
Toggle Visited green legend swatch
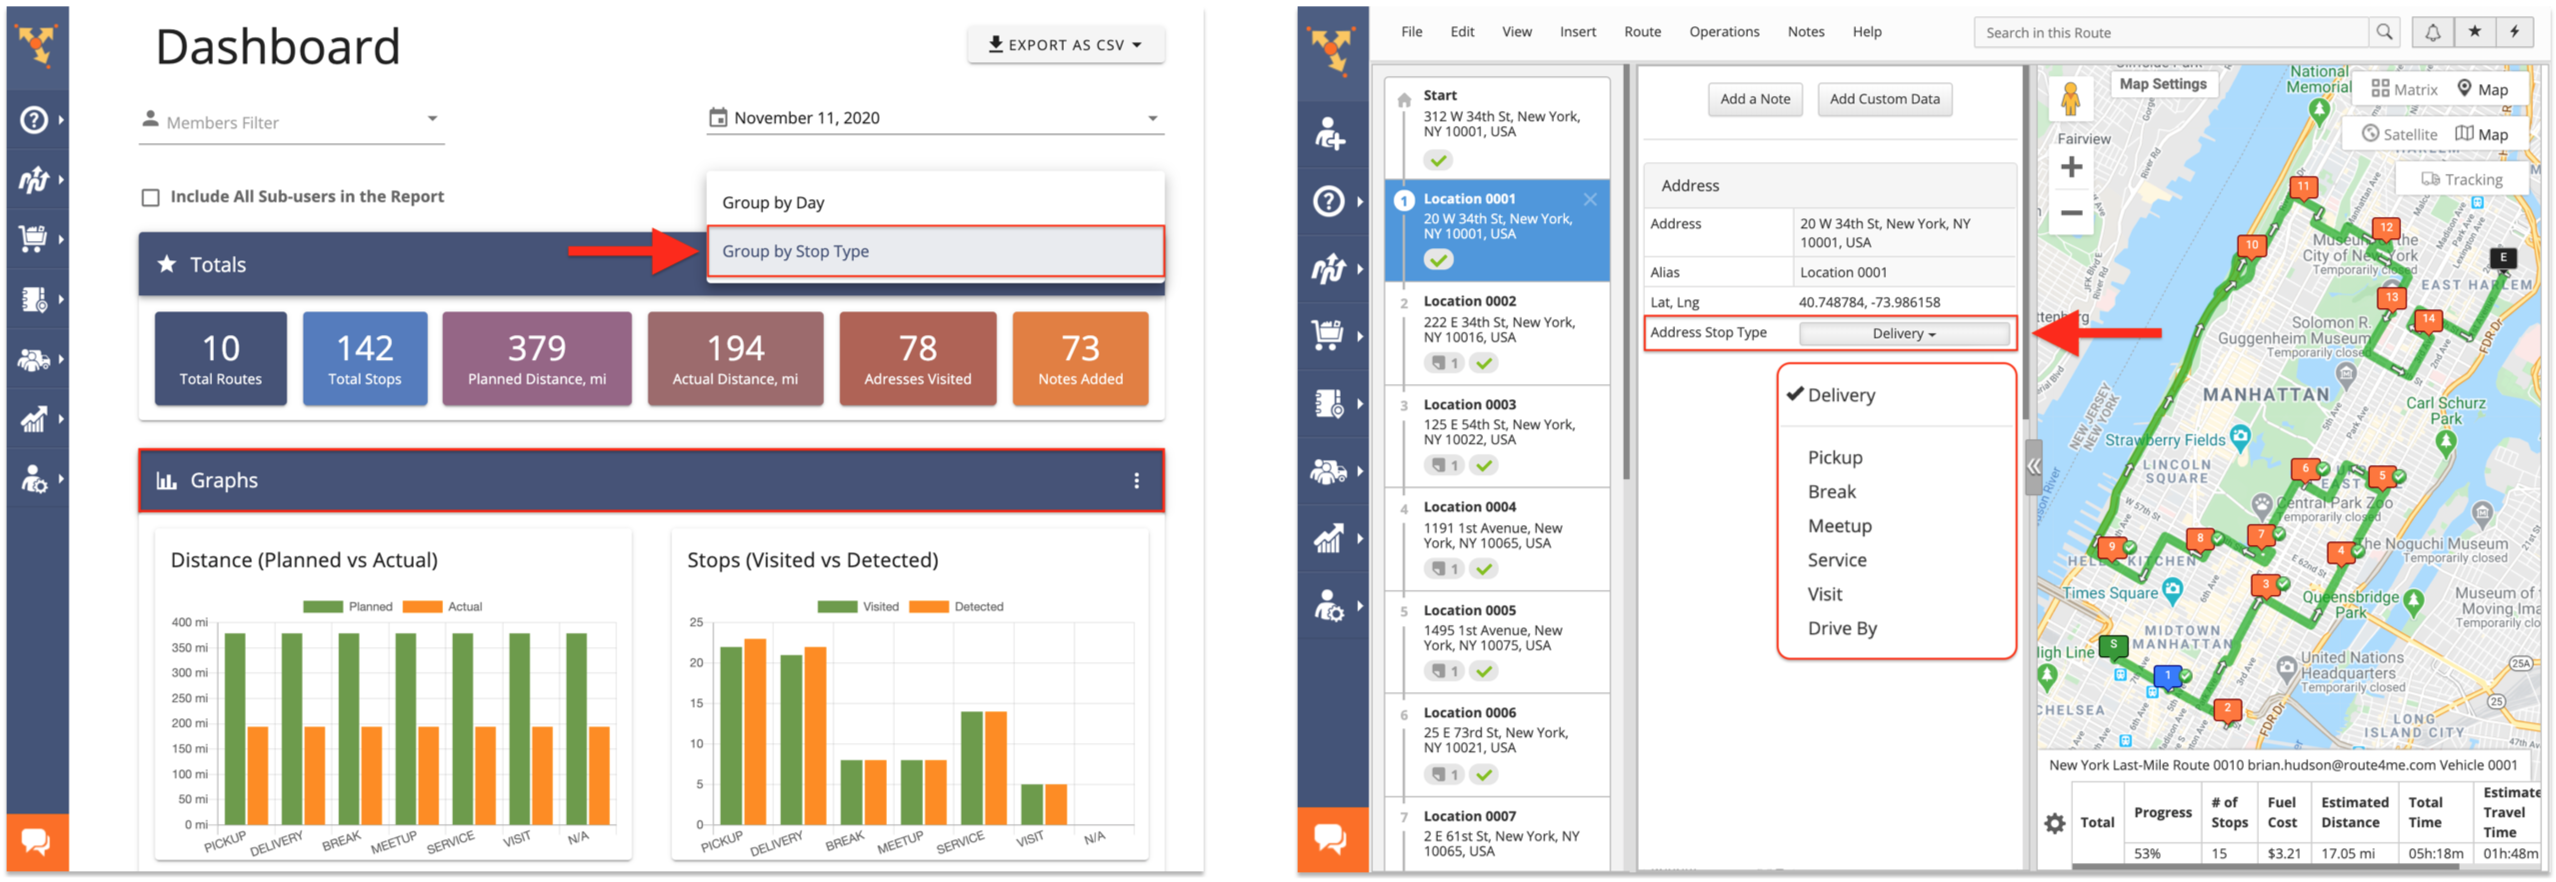click(836, 607)
